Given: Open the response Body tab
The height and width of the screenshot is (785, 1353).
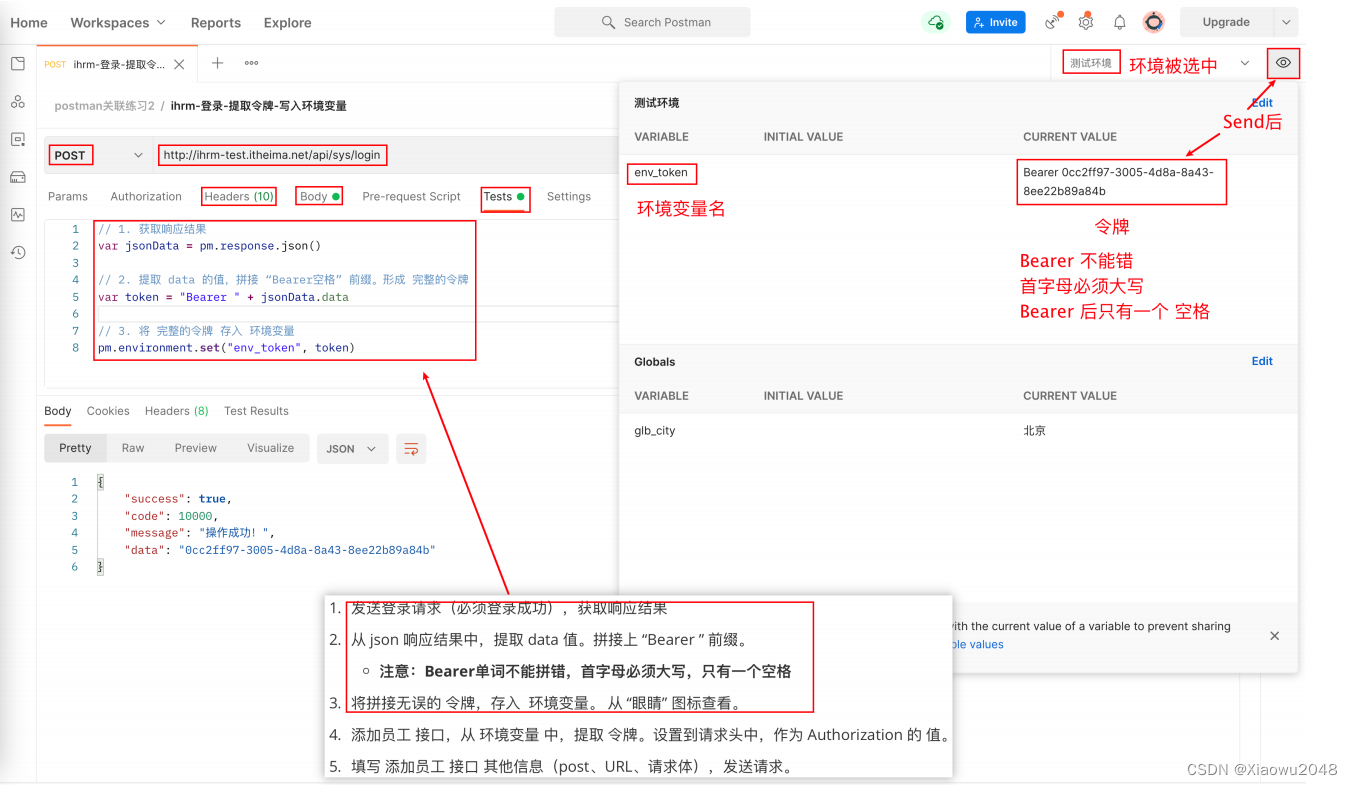Looking at the screenshot, I should pos(58,411).
